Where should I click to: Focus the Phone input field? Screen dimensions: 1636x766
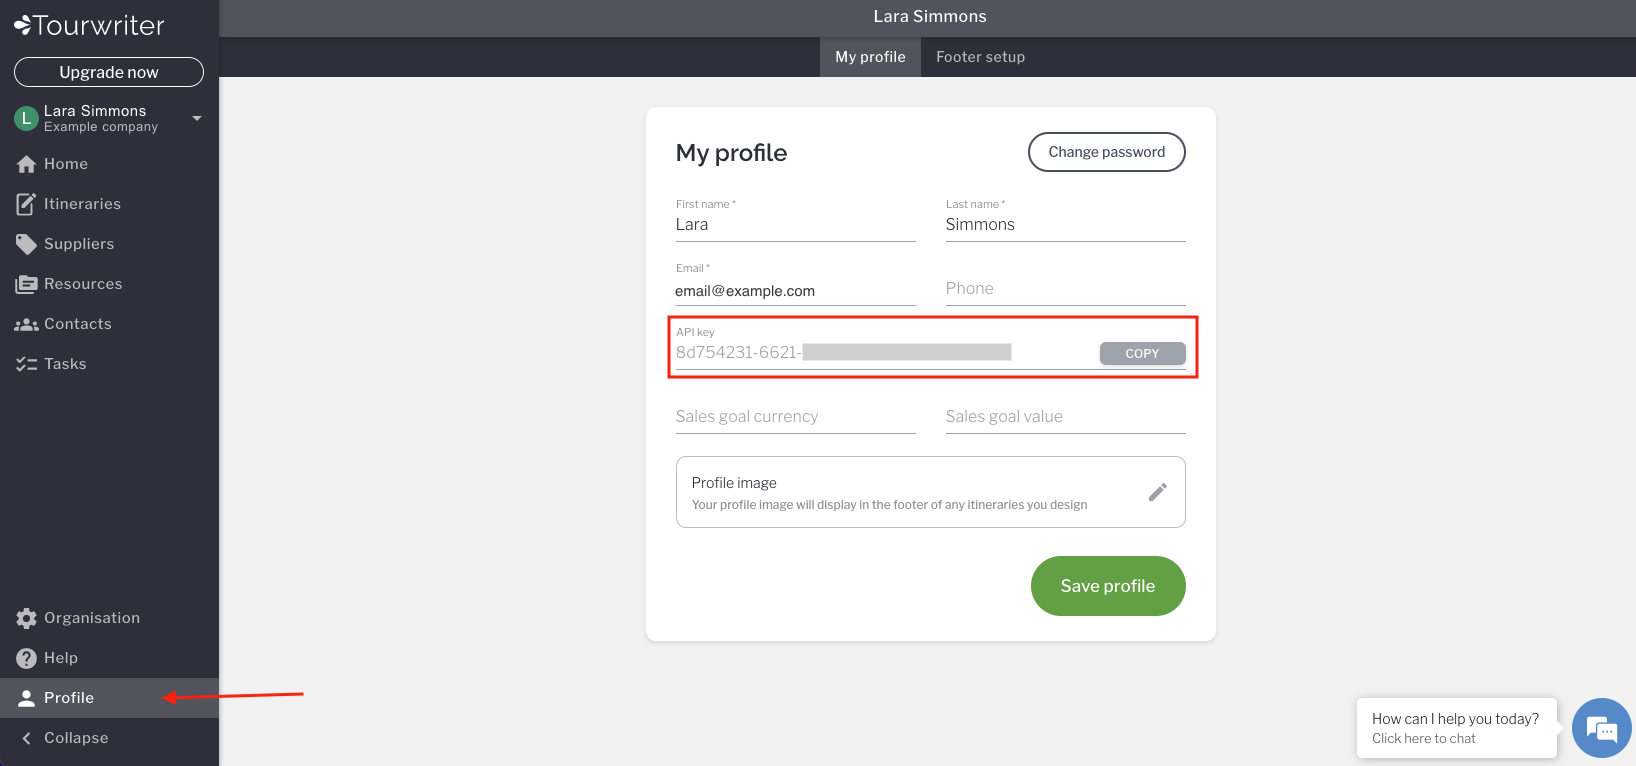pyautogui.click(x=1066, y=288)
